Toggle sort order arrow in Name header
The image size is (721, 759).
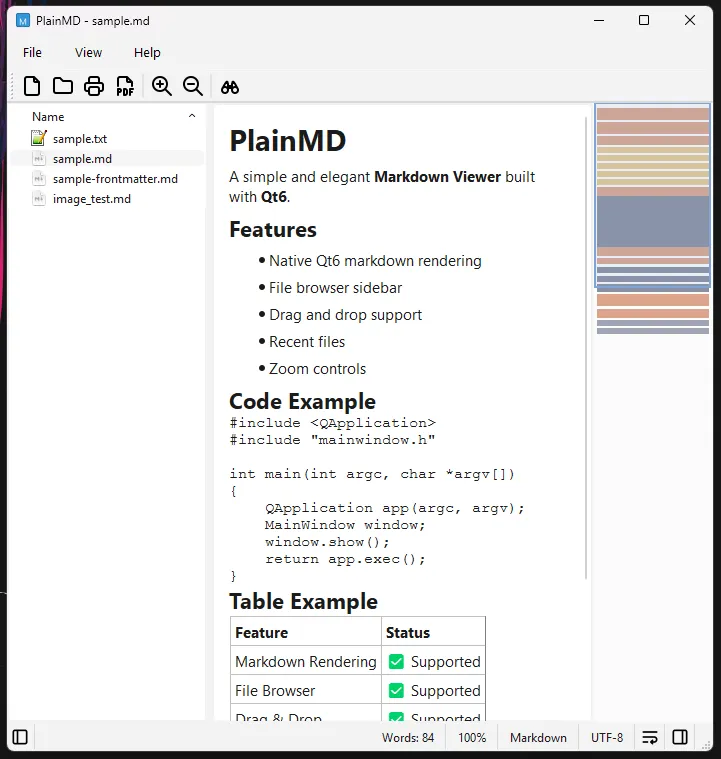tap(192, 116)
